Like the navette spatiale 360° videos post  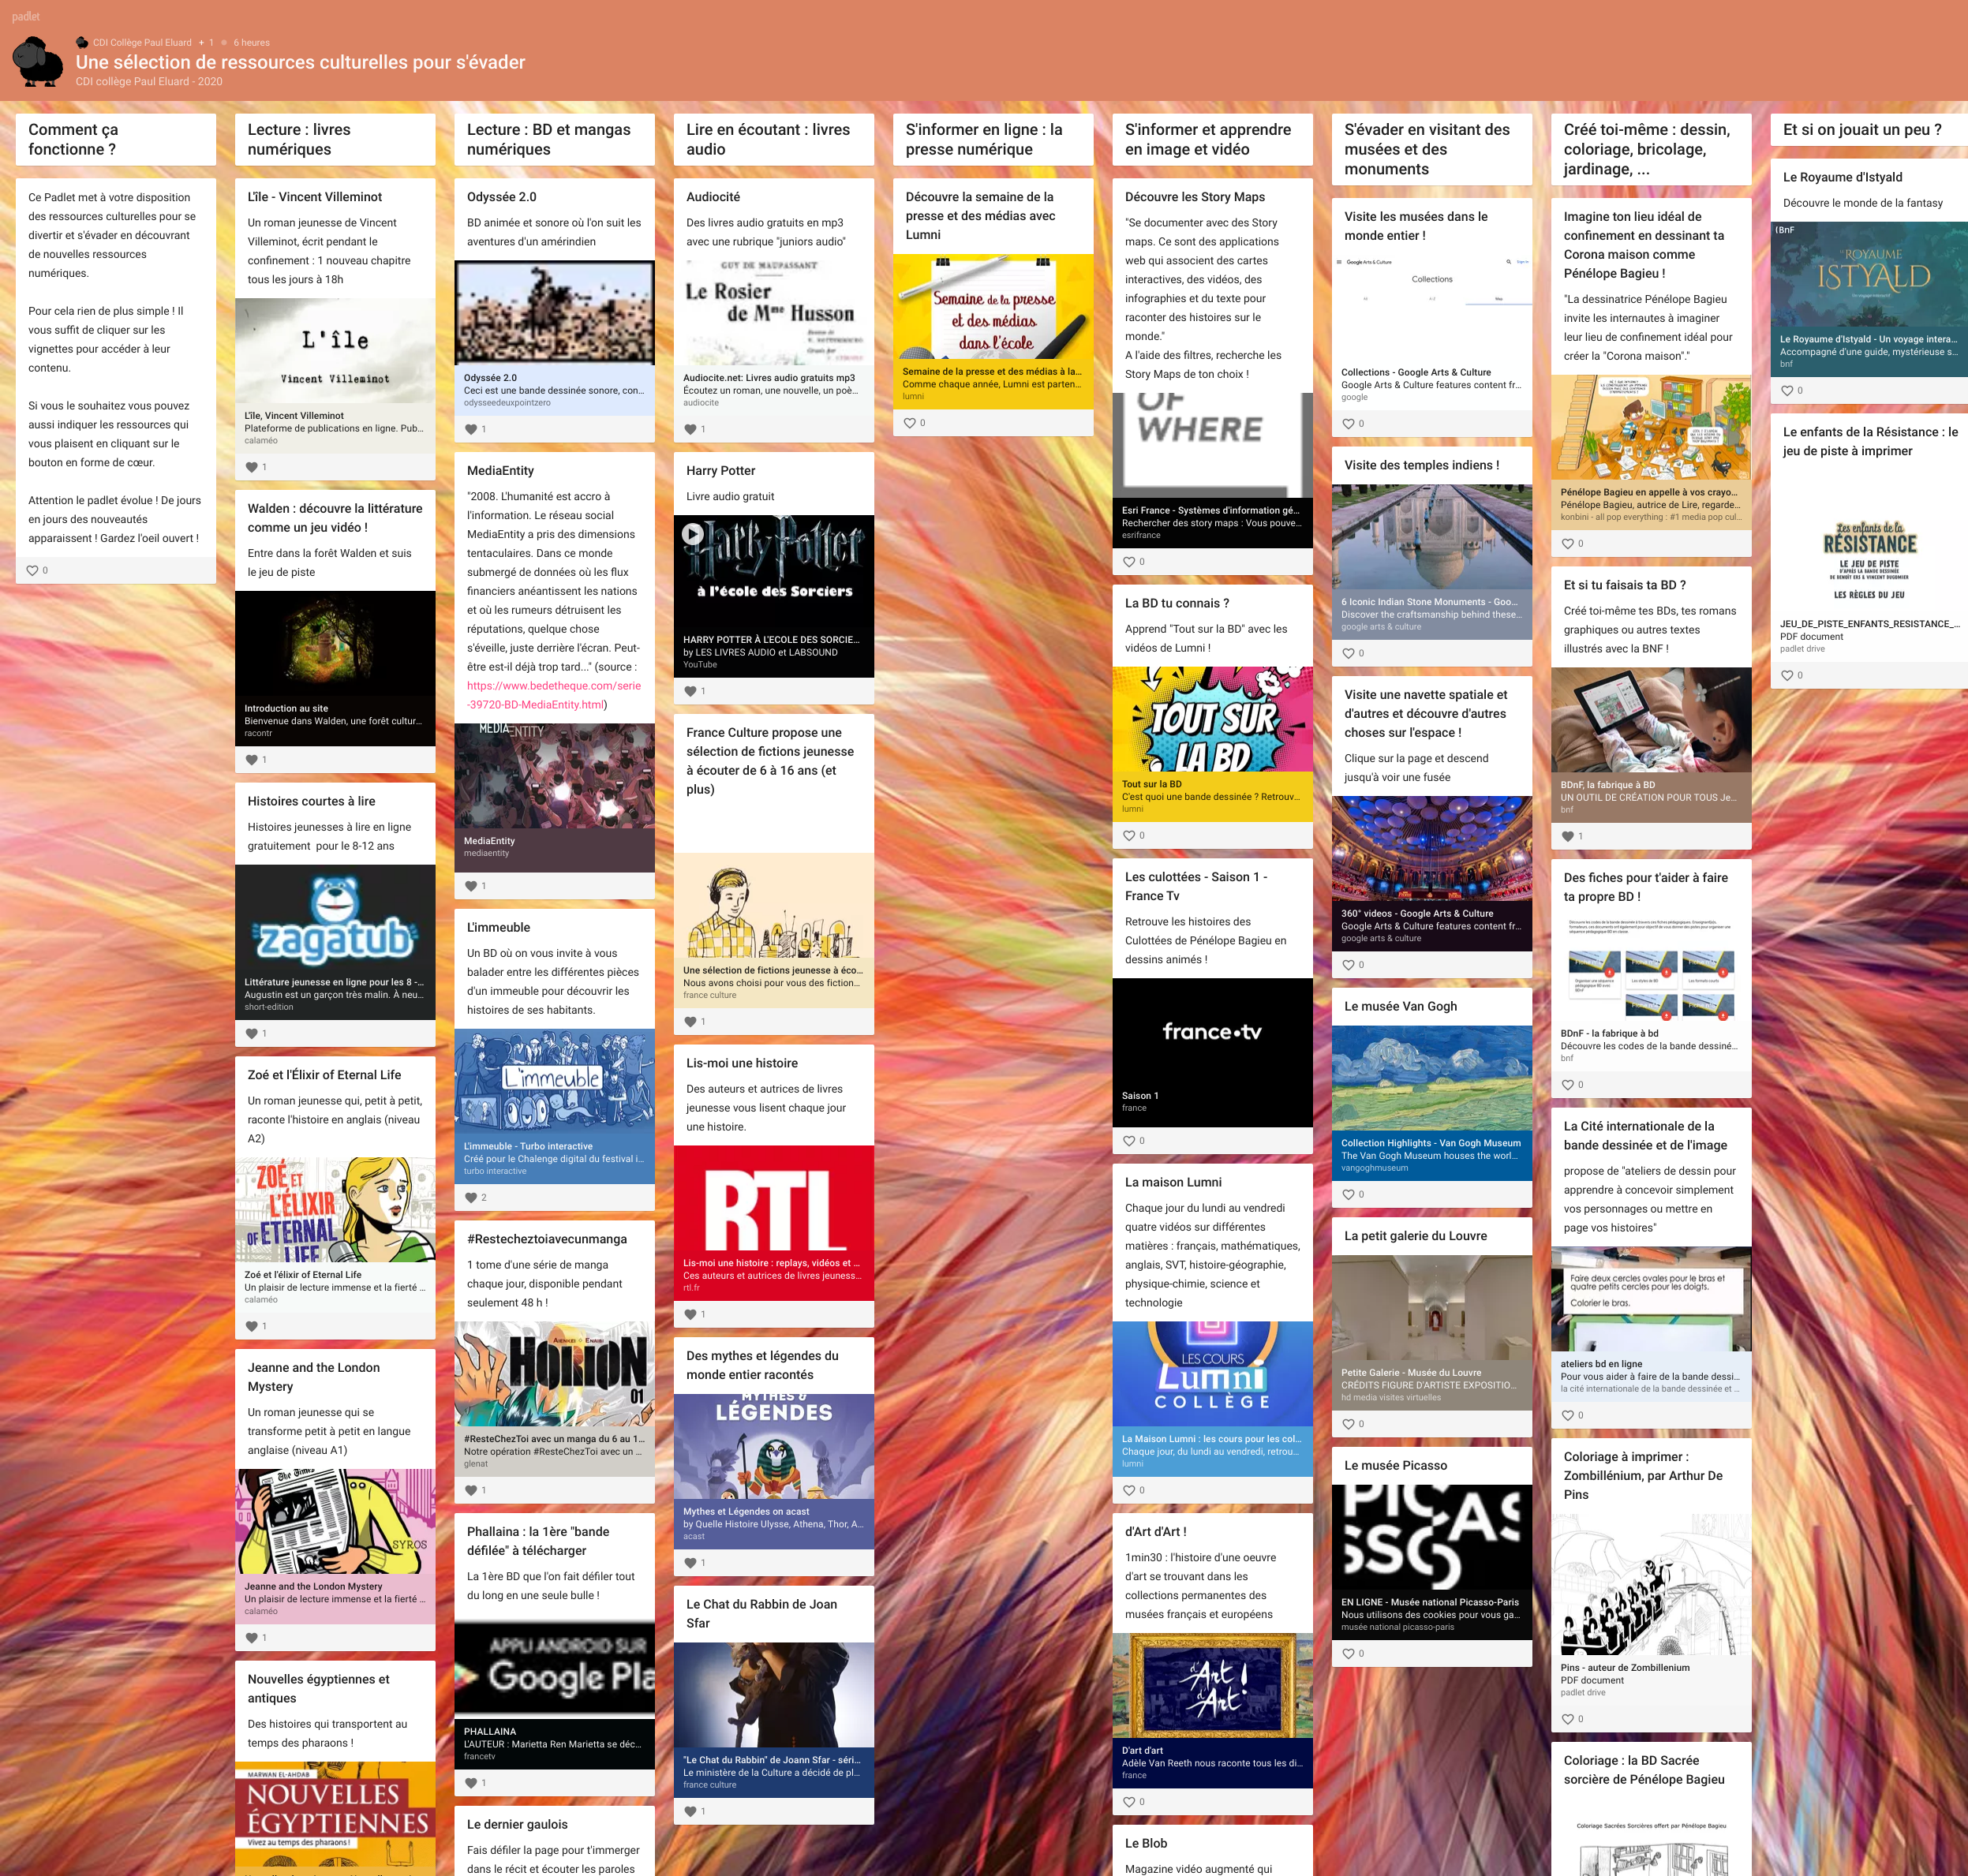tap(1349, 965)
